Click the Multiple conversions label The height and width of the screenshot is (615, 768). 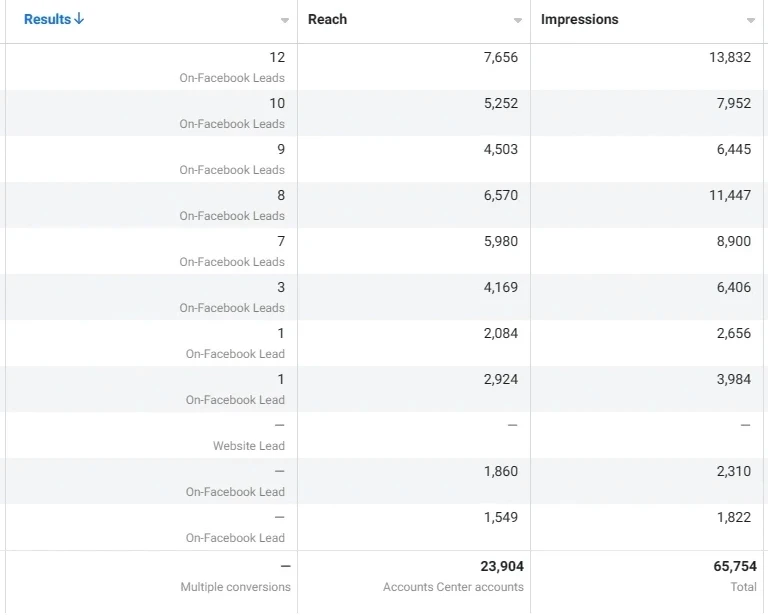[235, 587]
